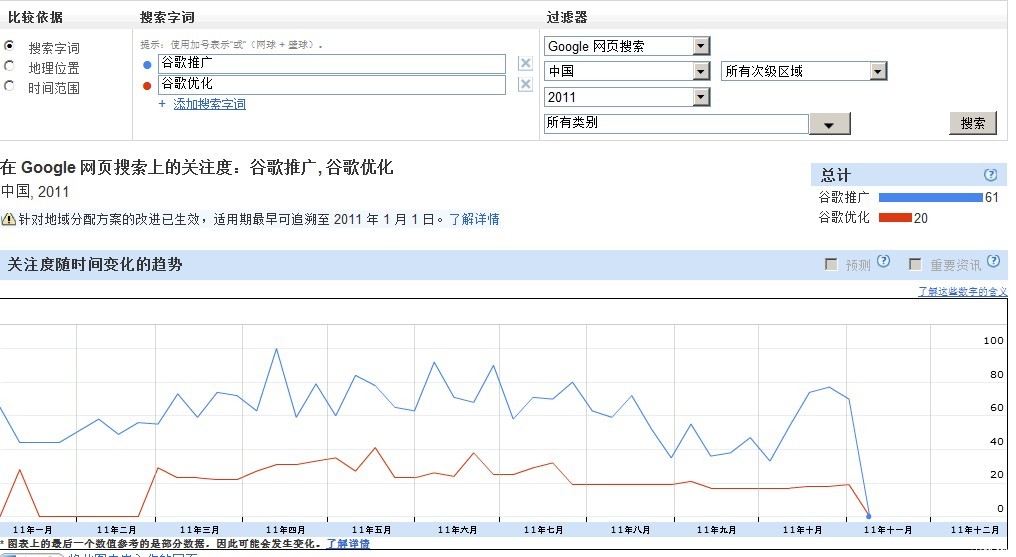
Task: Click the 搜索 button
Action: [x=973, y=123]
